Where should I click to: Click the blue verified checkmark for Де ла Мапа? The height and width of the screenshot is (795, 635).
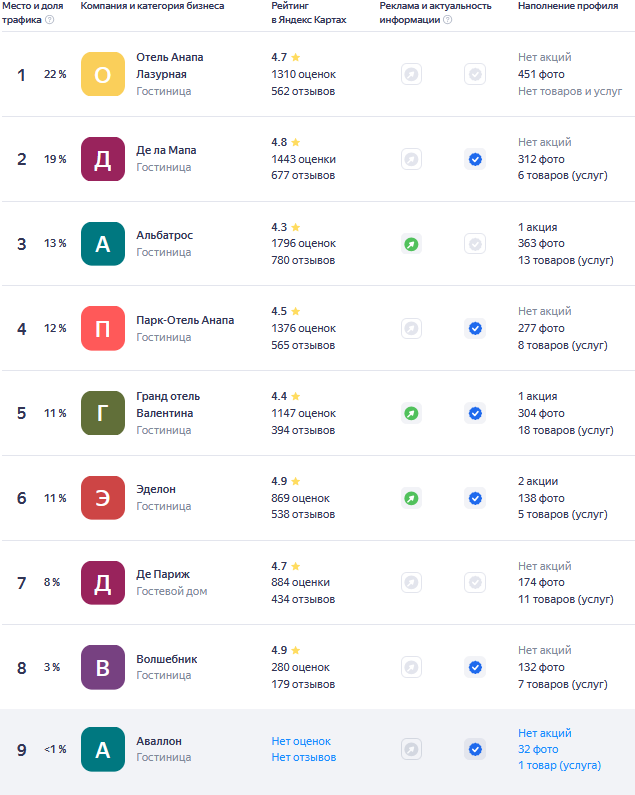point(475,159)
